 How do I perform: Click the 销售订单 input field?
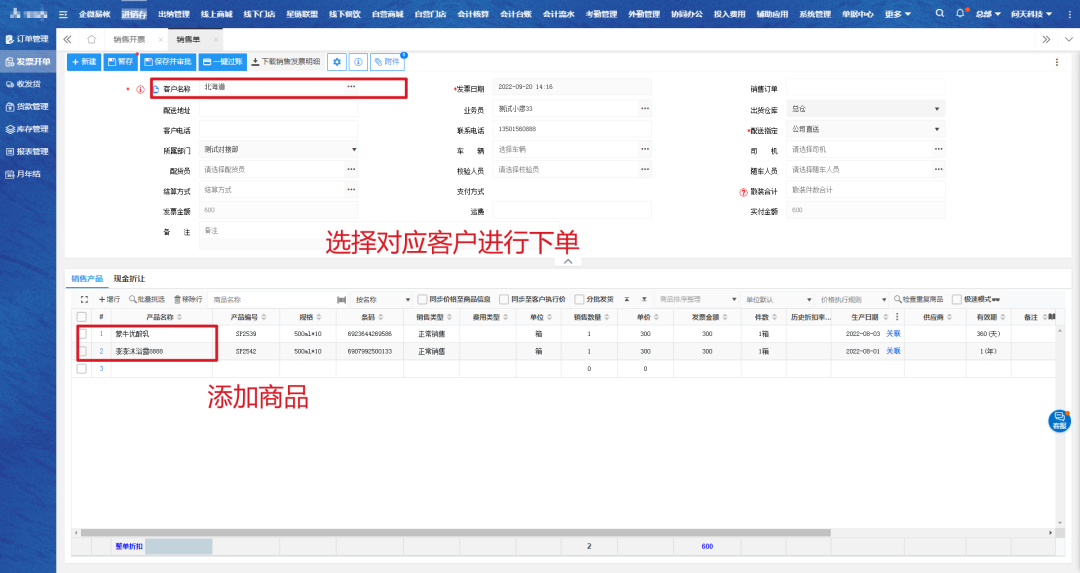[x=865, y=88]
